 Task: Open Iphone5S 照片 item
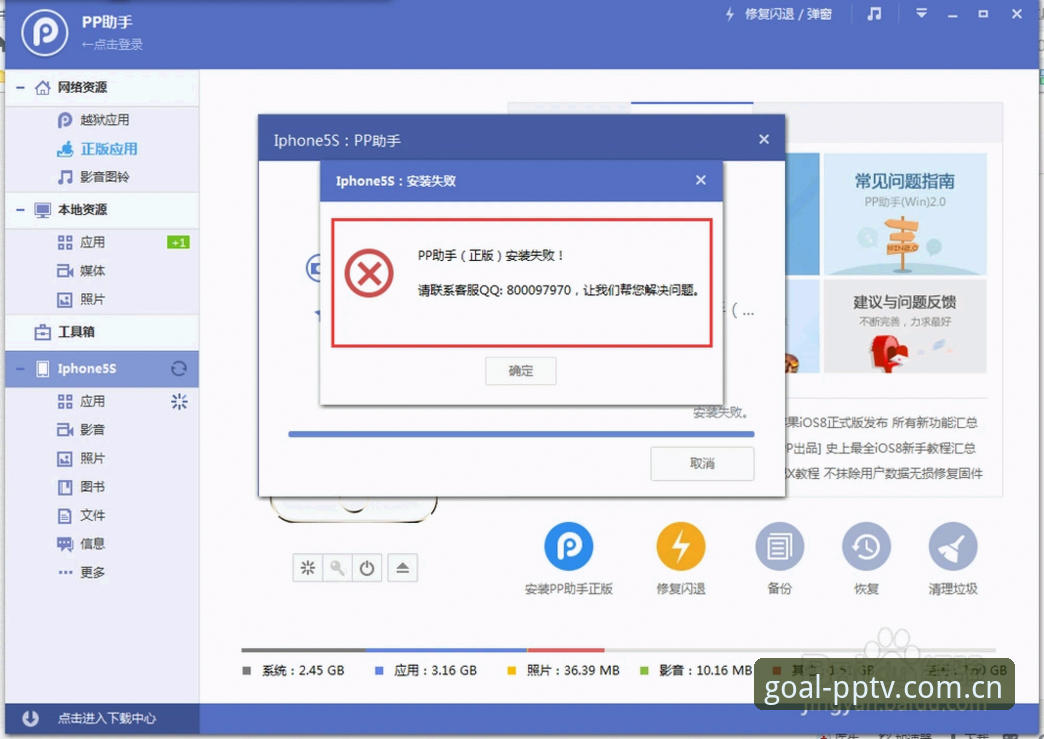click(x=81, y=458)
